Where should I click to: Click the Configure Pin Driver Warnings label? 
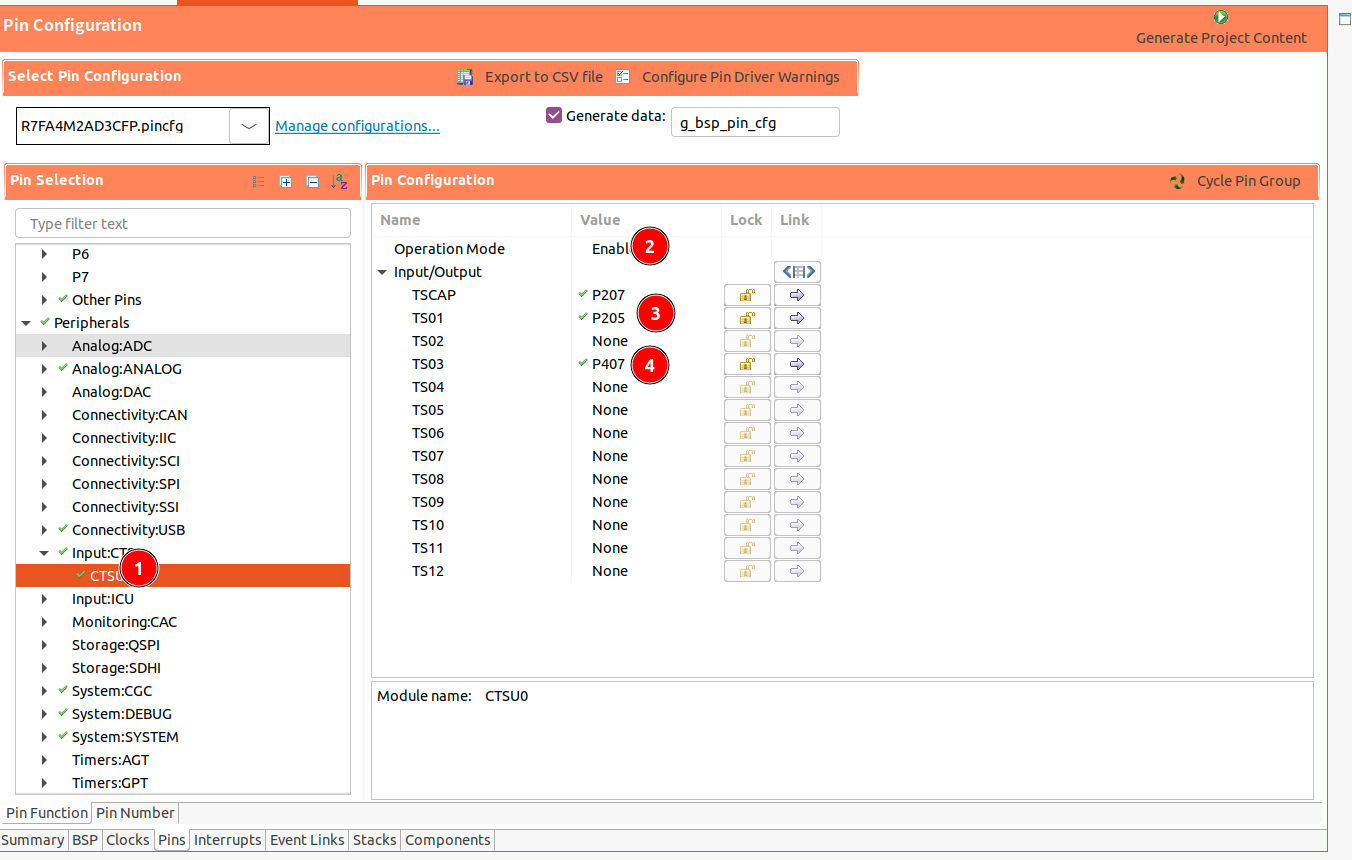pyautogui.click(x=741, y=77)
